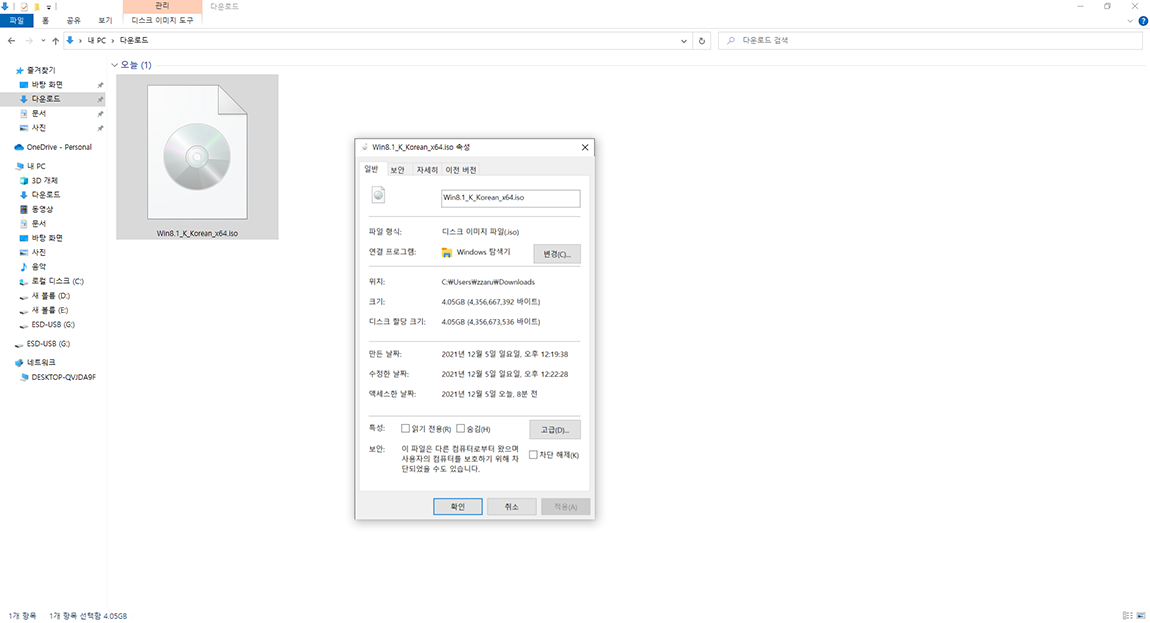1150x623 pixels.
Task: Click the 다운로드 검색 search box
Action: [930, 40]
